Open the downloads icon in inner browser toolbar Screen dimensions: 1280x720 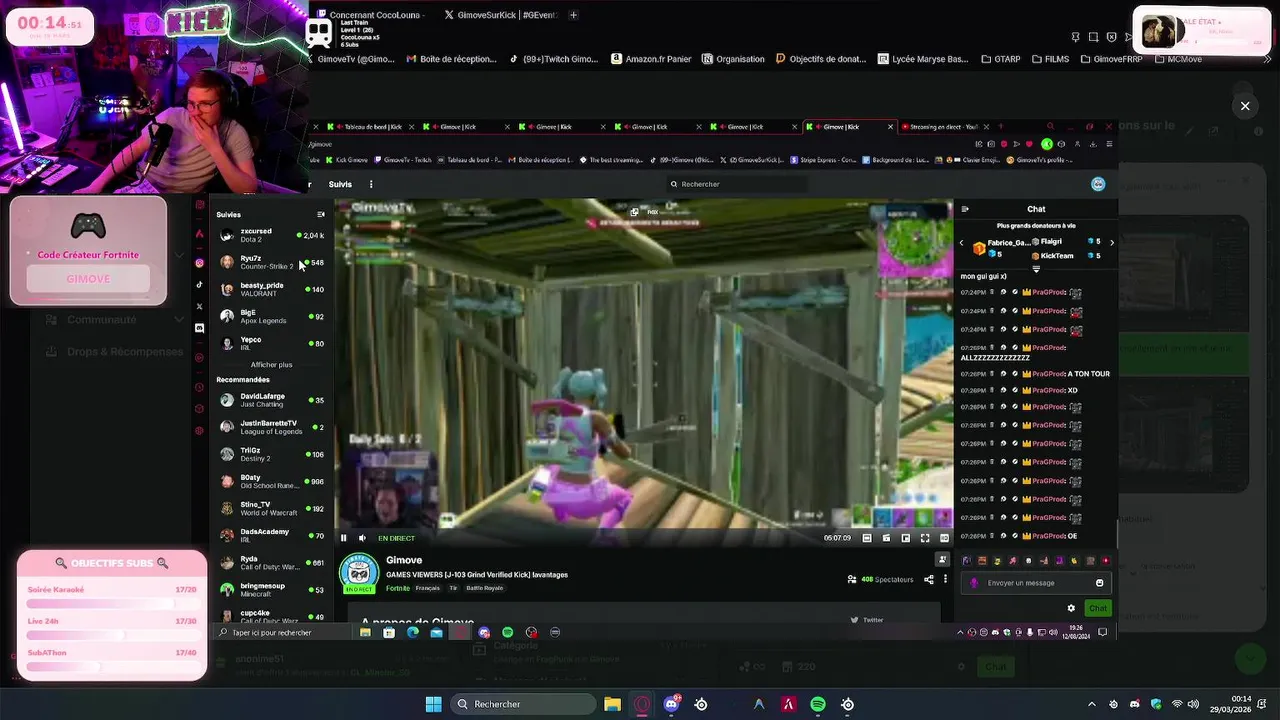(1092, 144)
